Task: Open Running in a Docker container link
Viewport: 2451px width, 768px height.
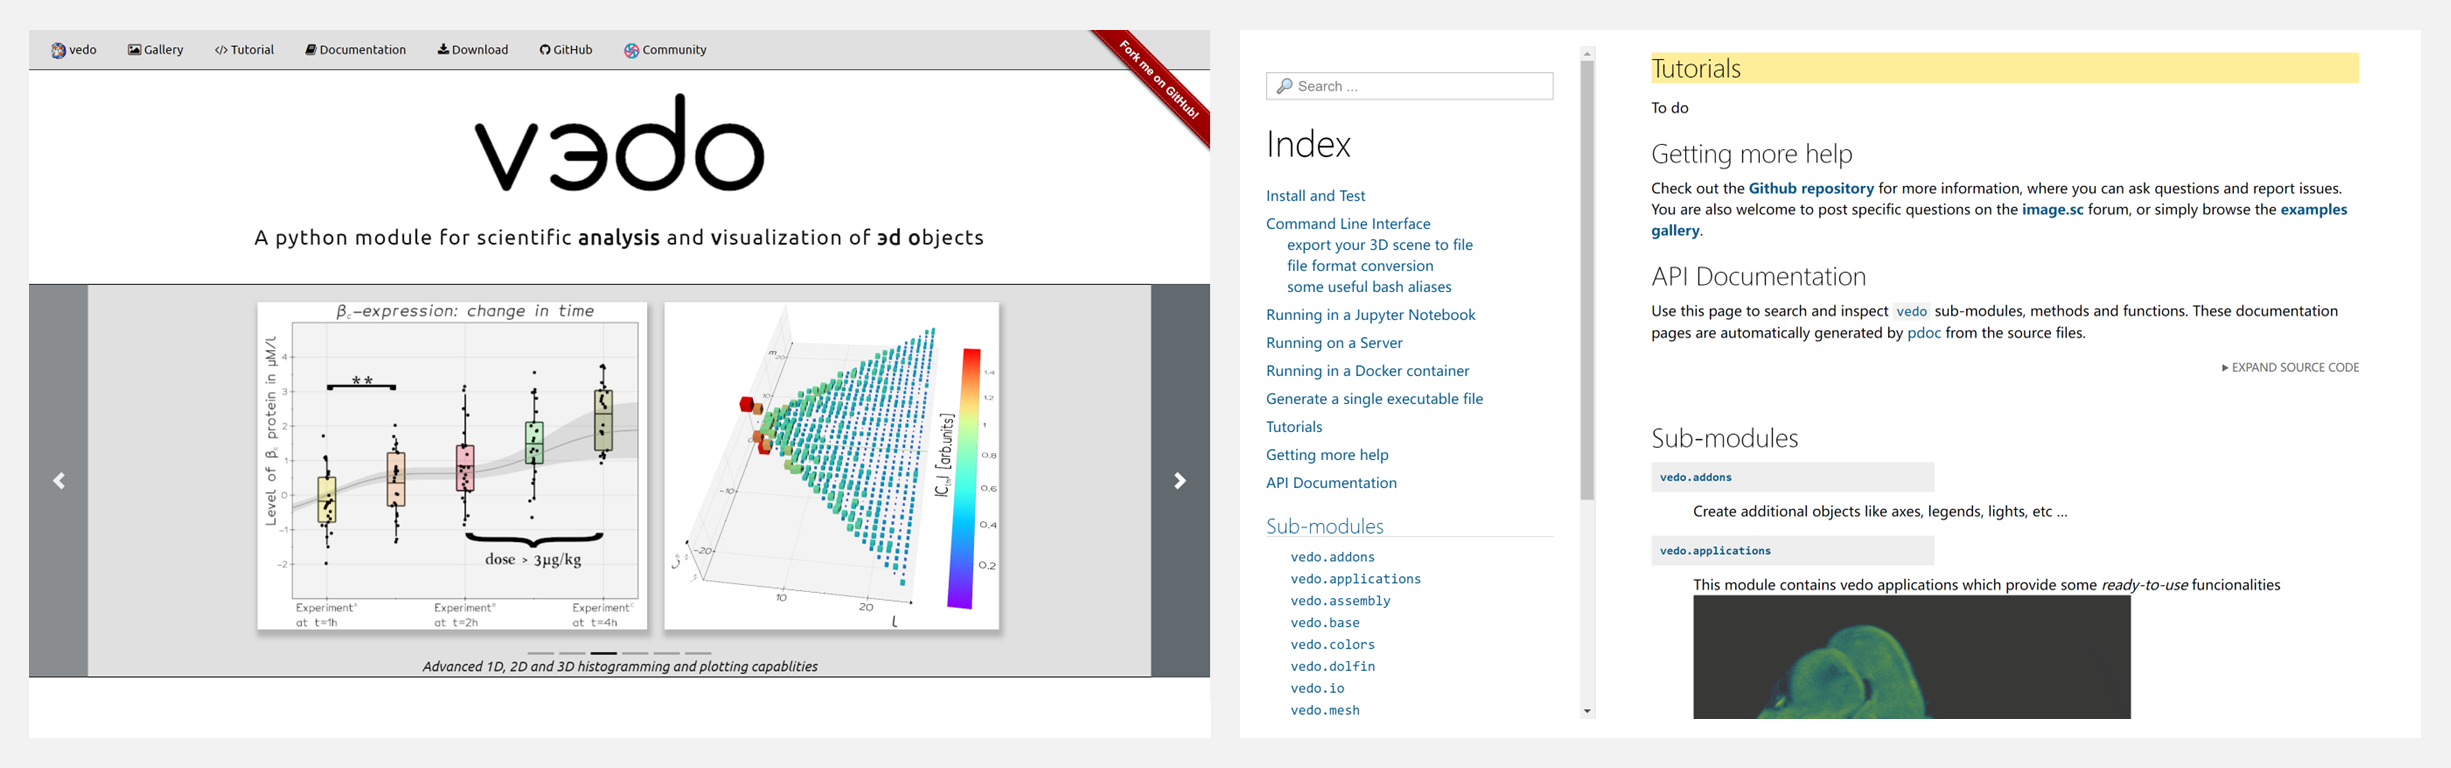Action: tap(1367, 371)
